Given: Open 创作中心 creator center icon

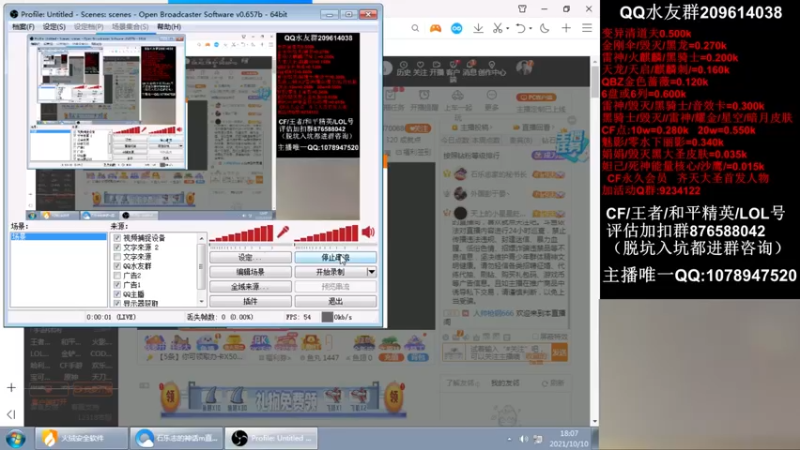Looking at the screenshot, I should (492, 68).
